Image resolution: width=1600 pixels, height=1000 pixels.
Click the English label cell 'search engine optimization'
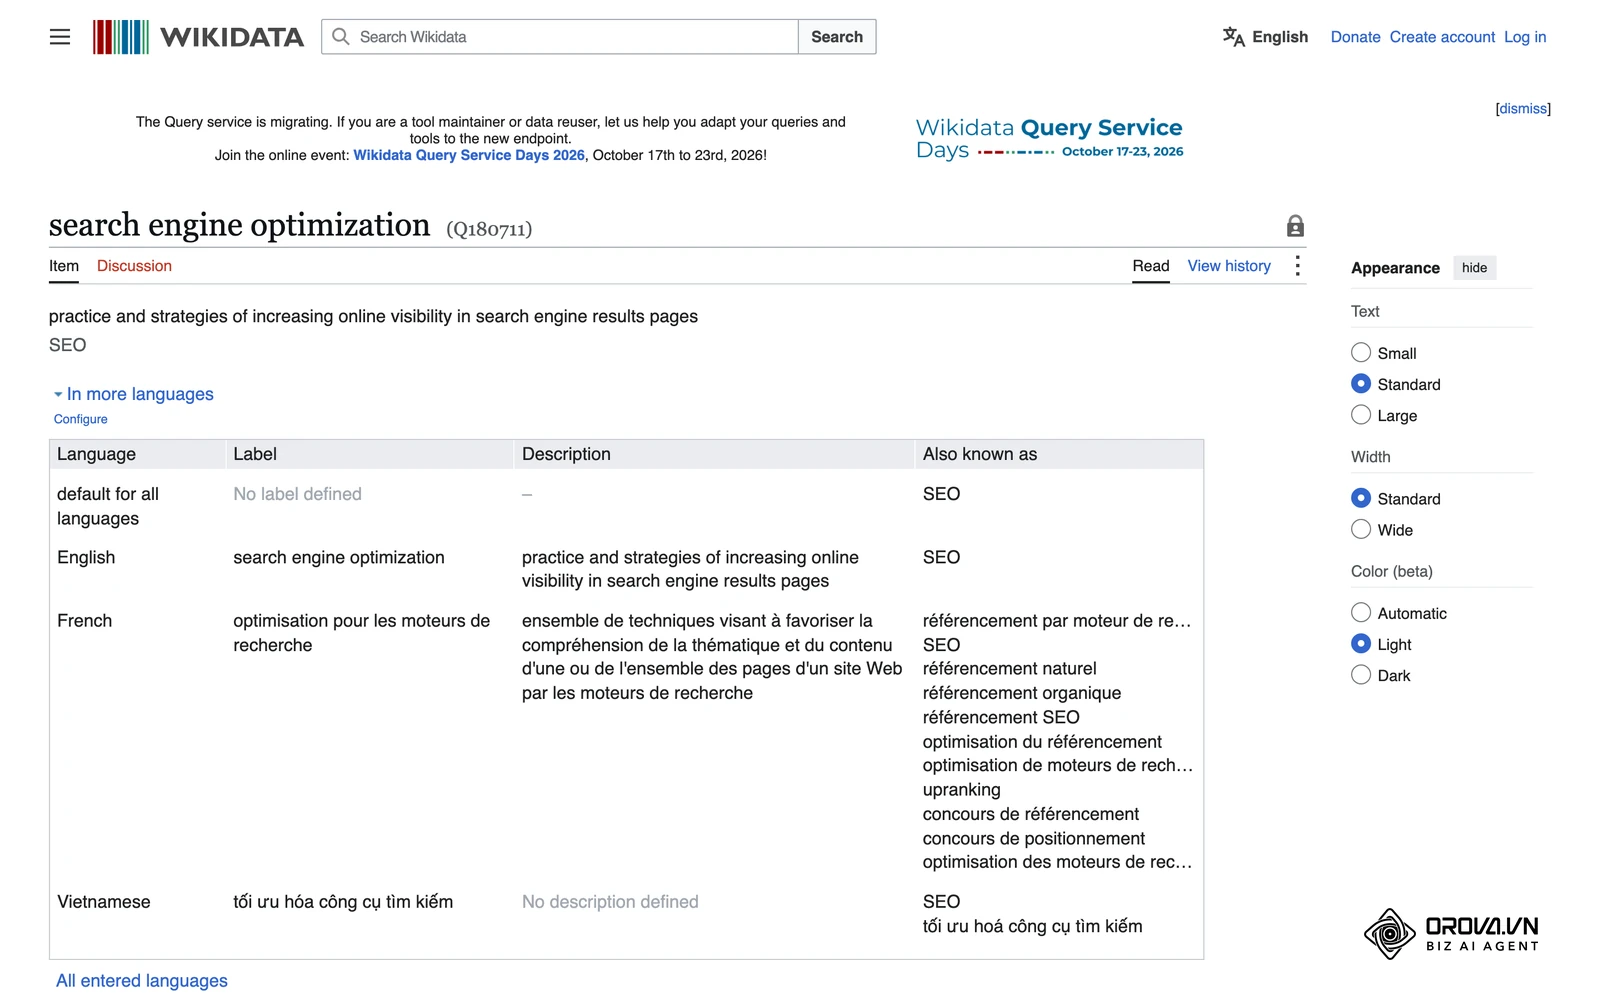(x=339, y=558)
